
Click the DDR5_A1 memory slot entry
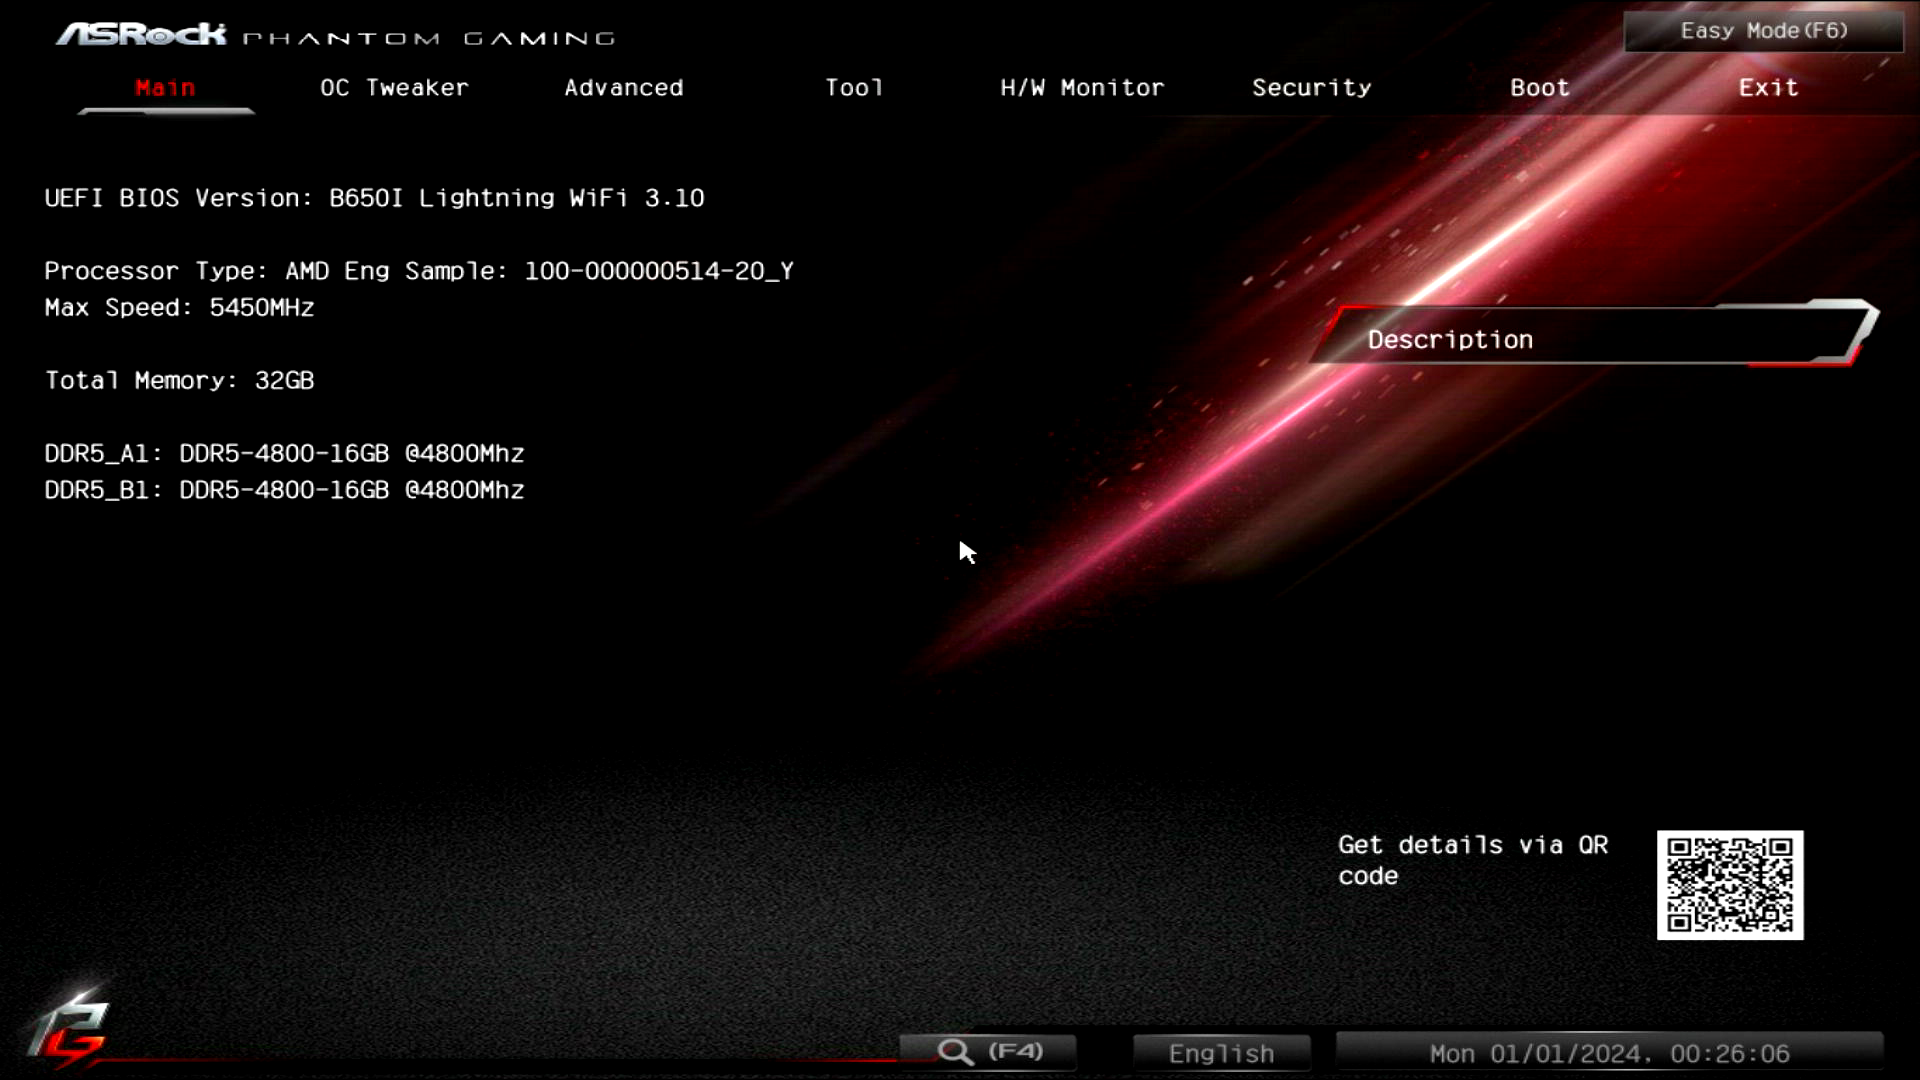(284, 453)
